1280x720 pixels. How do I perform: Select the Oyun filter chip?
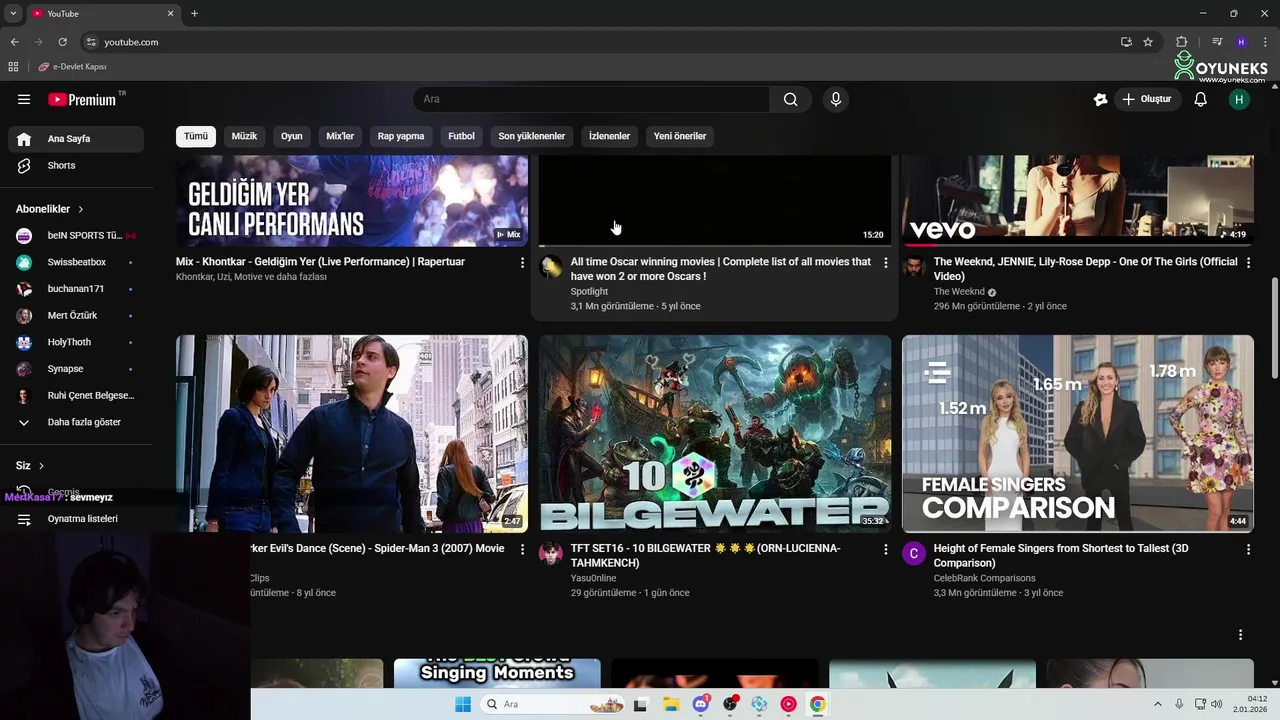tap(292, 136)
